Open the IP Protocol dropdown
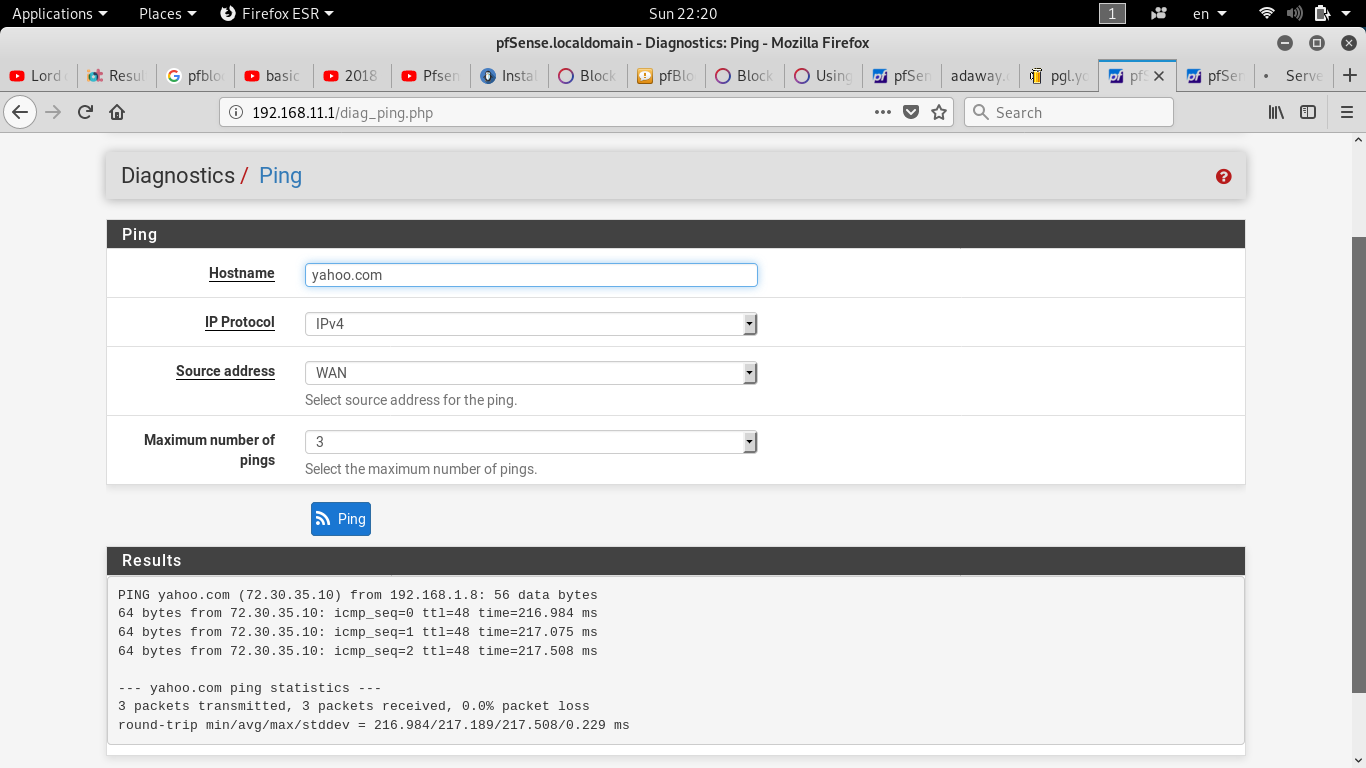 pos(531,324)
